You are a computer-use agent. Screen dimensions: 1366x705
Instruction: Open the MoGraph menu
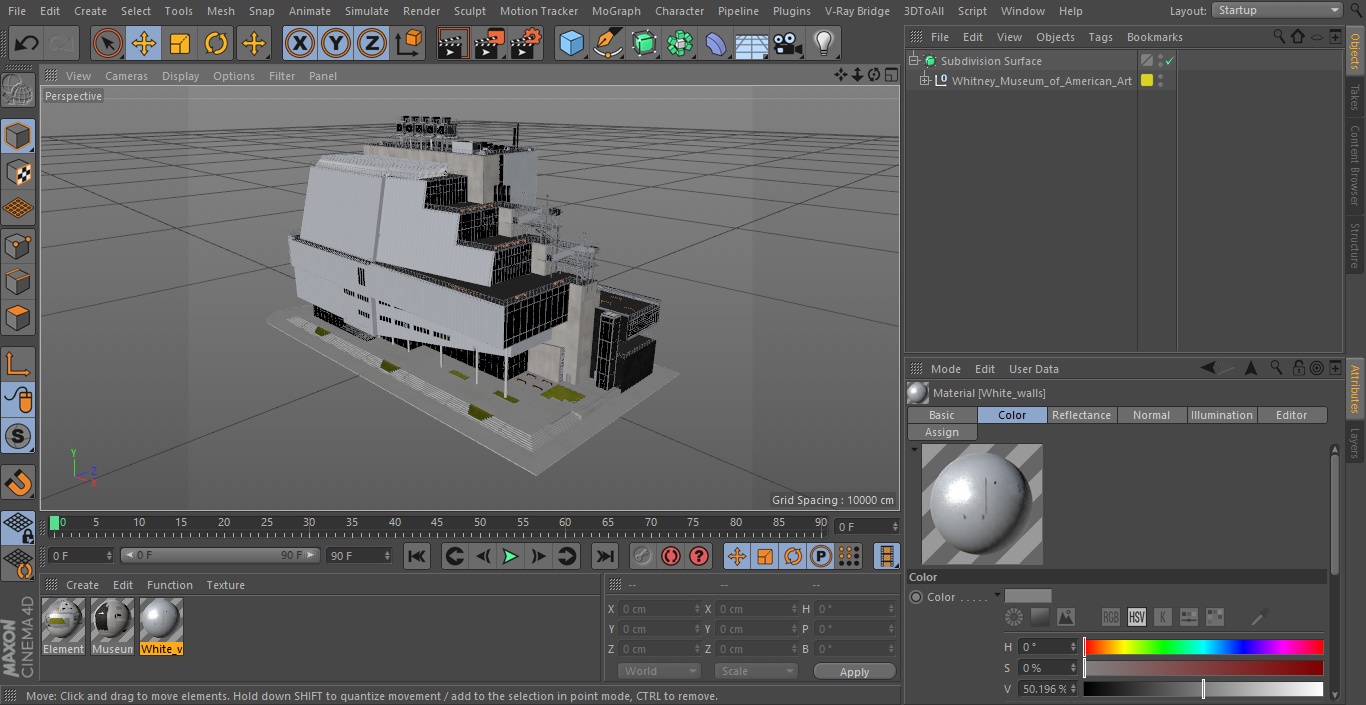pyautogui.click(x=616, y=11)
